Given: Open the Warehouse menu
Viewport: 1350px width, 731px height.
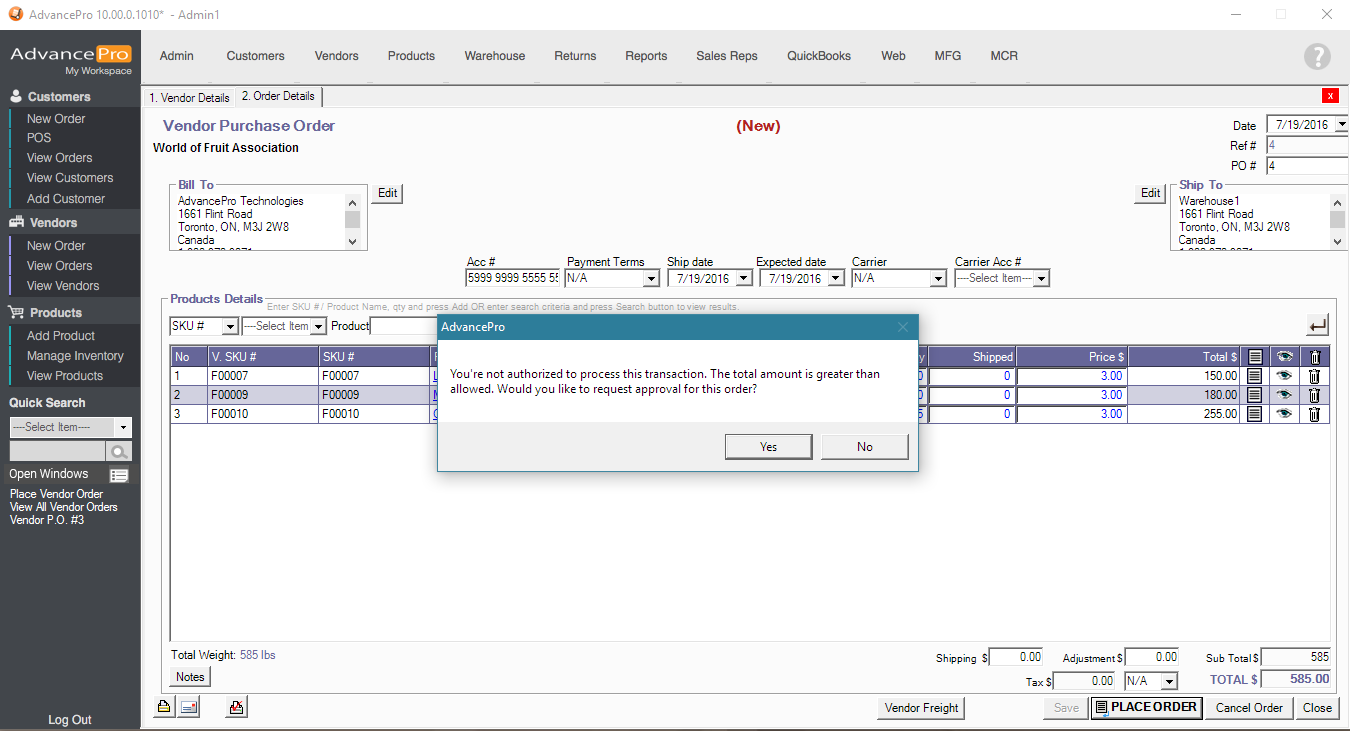Looking at the screenshot, I should coord(494,56).
